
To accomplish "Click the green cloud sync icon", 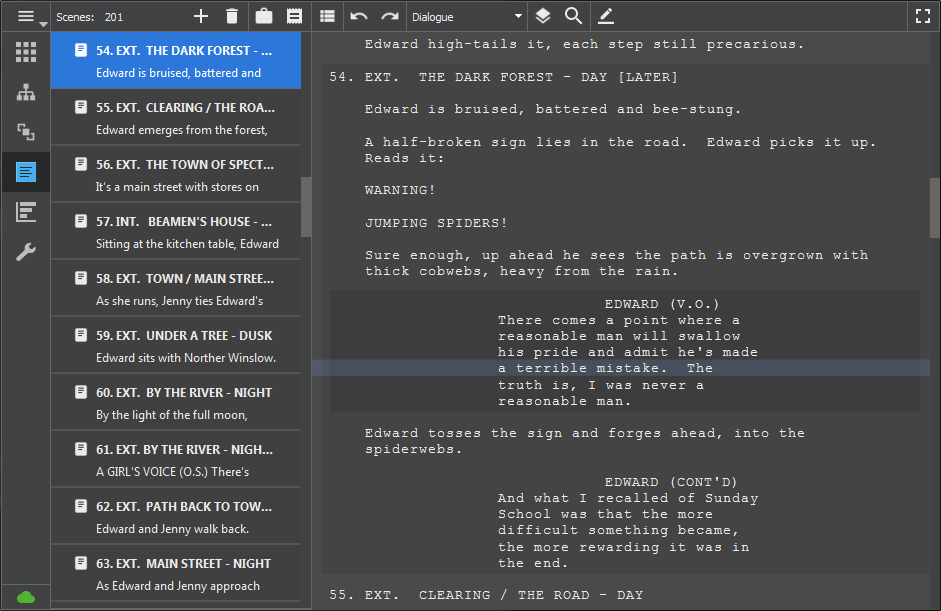I will 26,597.
